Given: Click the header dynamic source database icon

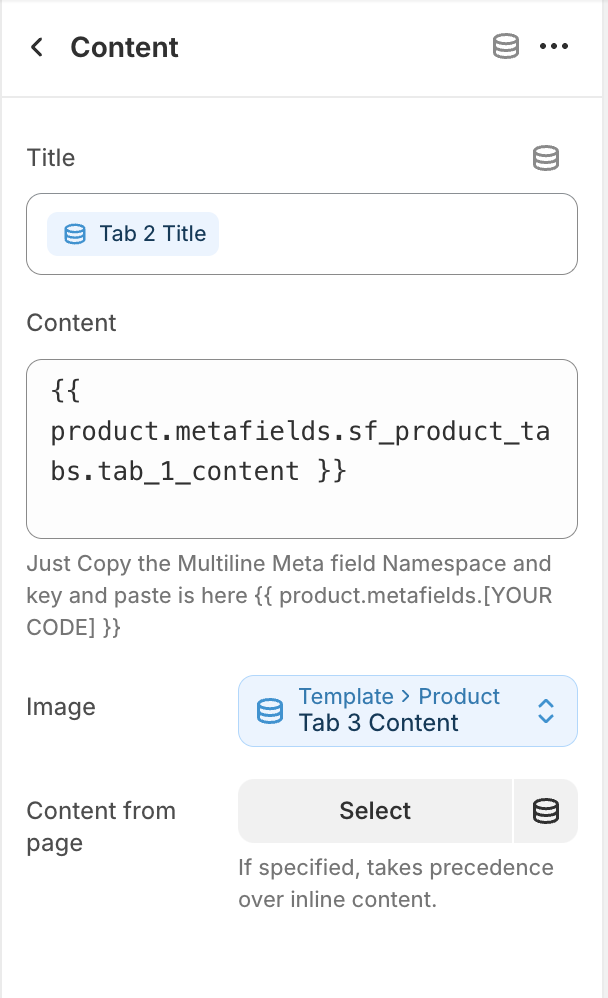Looking at the screenshot, I should [506, 47].
